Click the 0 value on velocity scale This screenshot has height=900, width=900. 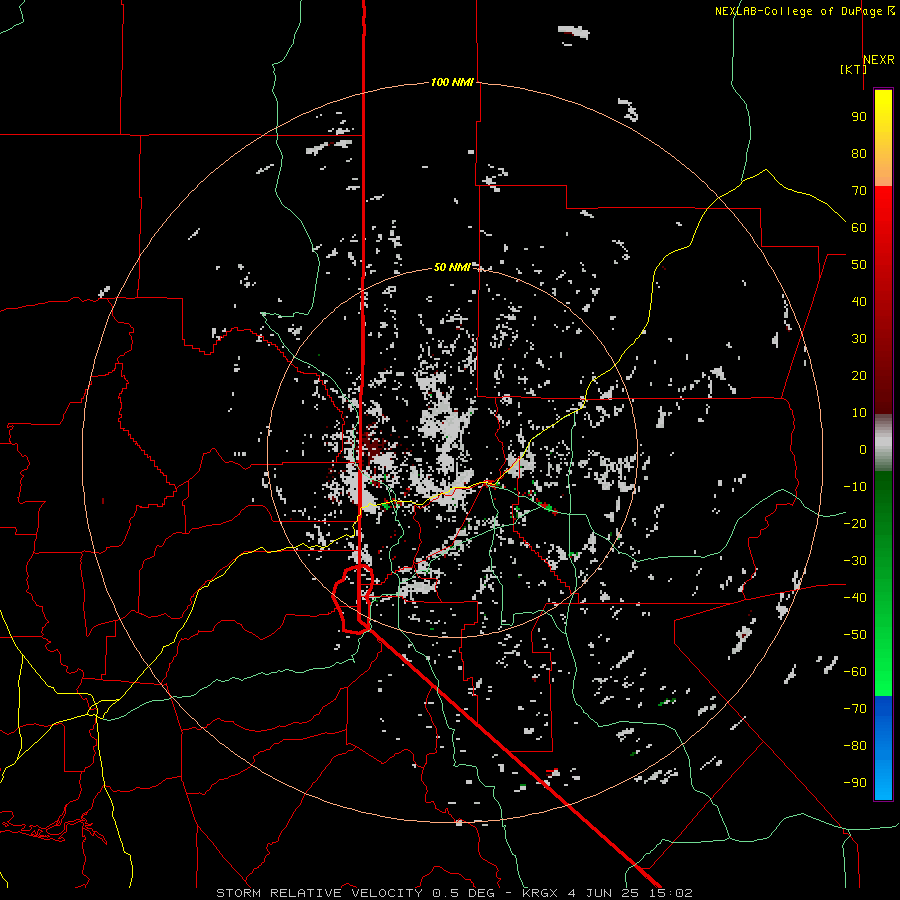[x=863, y=449]
